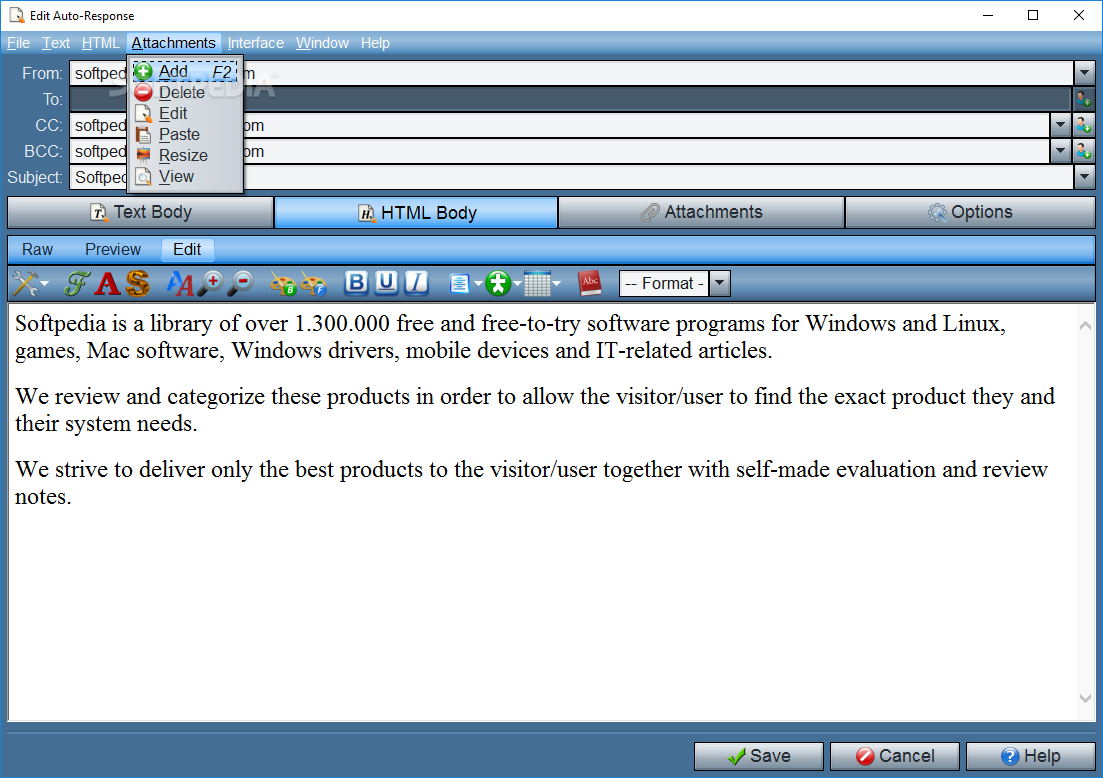Viewport: 1103px width, 778px height.
Task: Click in the HTML body editing area
Action: click(x=542, y=514)
